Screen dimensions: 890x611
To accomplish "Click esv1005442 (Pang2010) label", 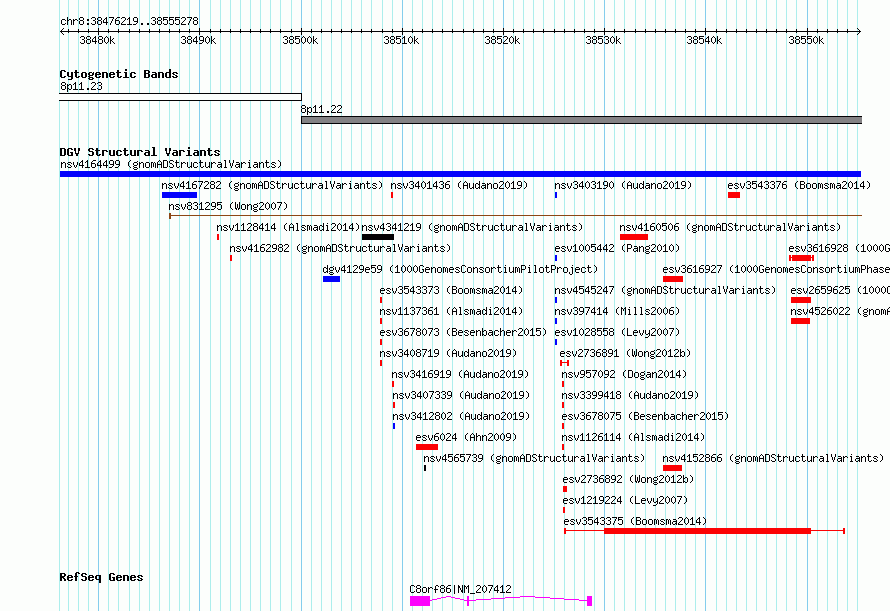I will coord(617,248).
